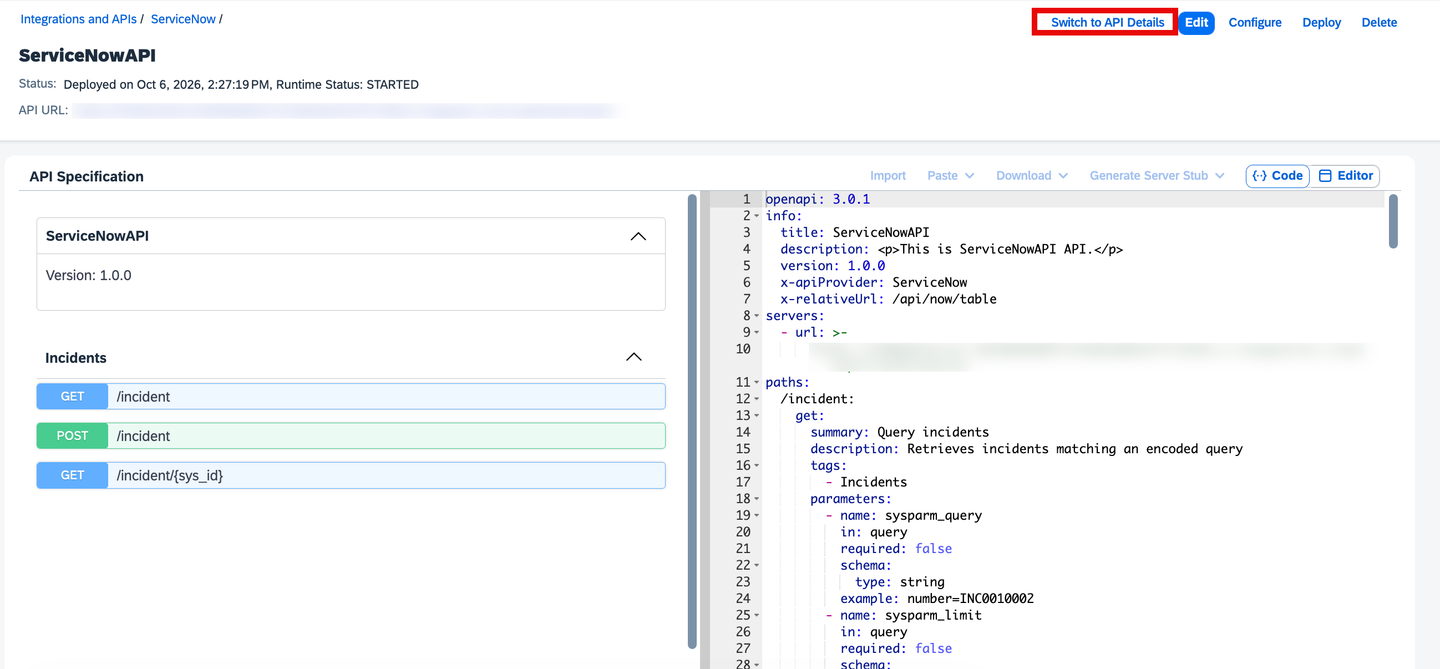Collapse the ServiceNowAPI panel chevron

638,237
